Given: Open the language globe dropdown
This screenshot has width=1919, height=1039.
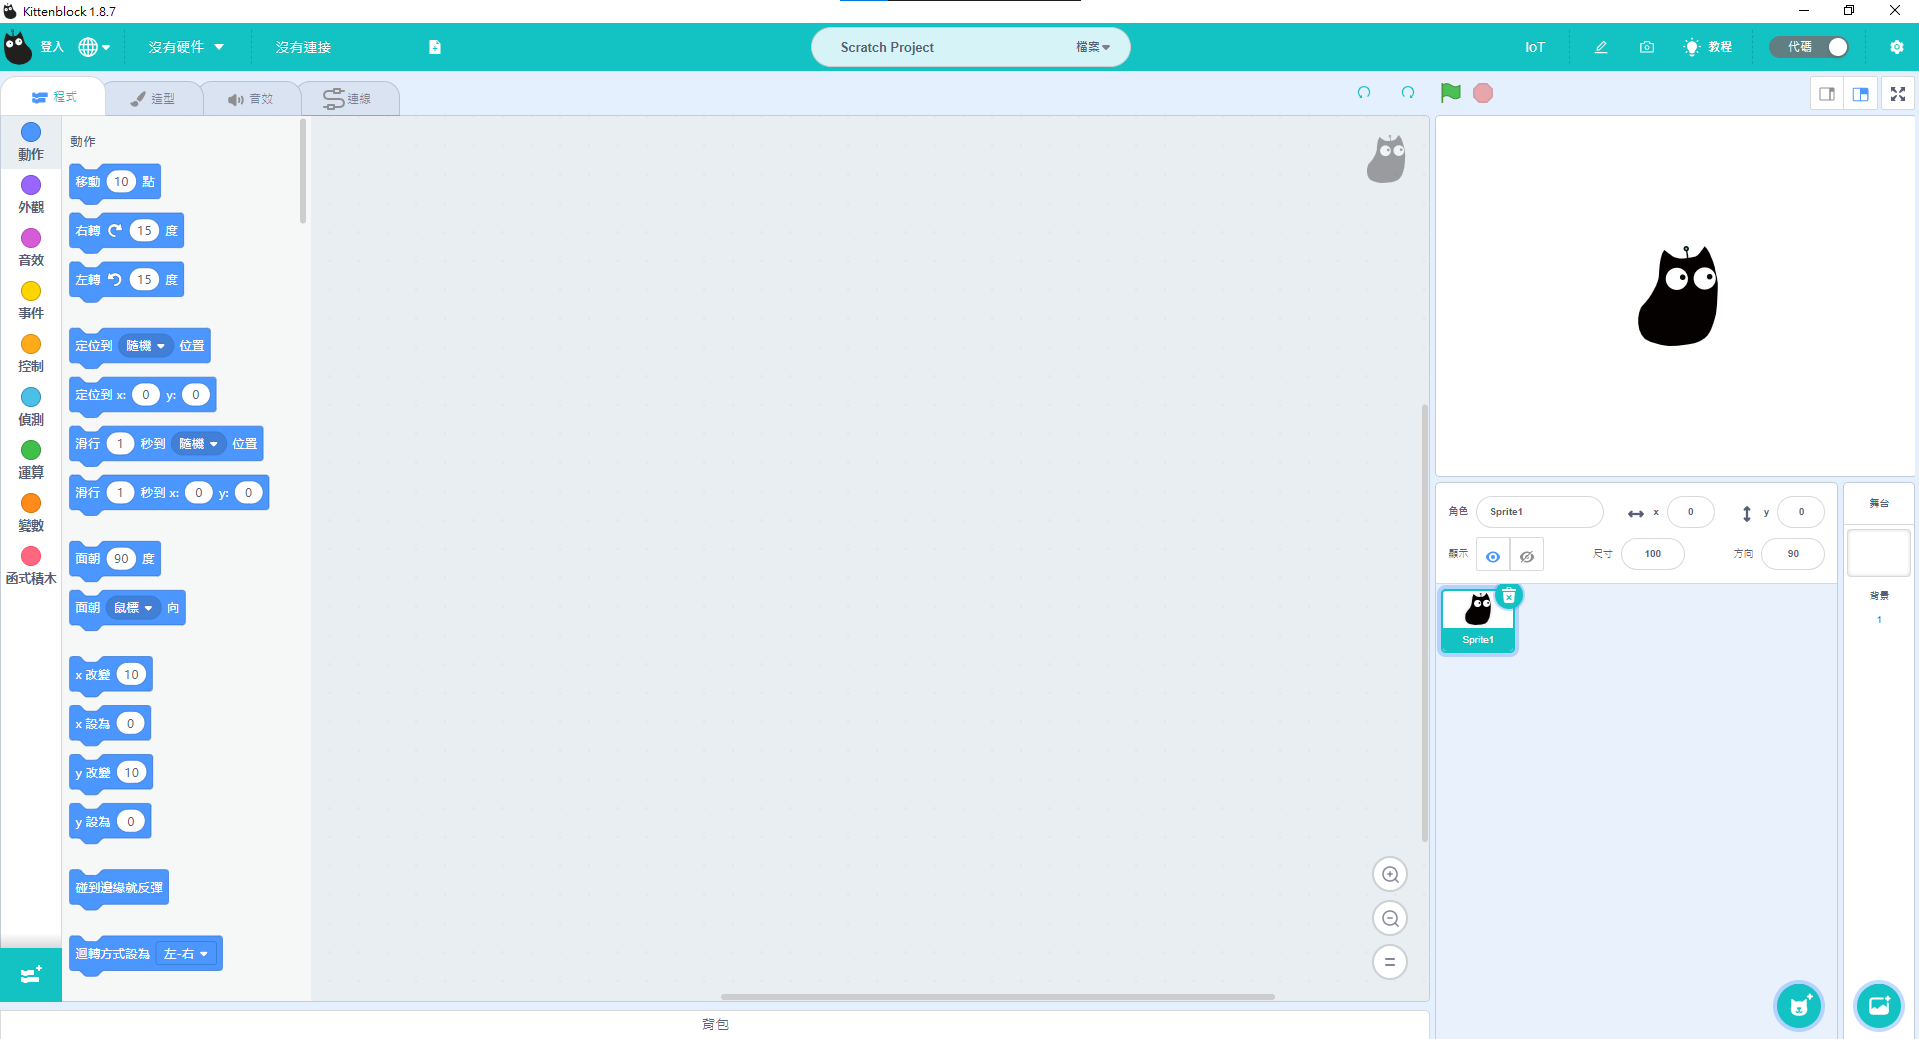Looking at the screenshot, I should click(94, 47).
